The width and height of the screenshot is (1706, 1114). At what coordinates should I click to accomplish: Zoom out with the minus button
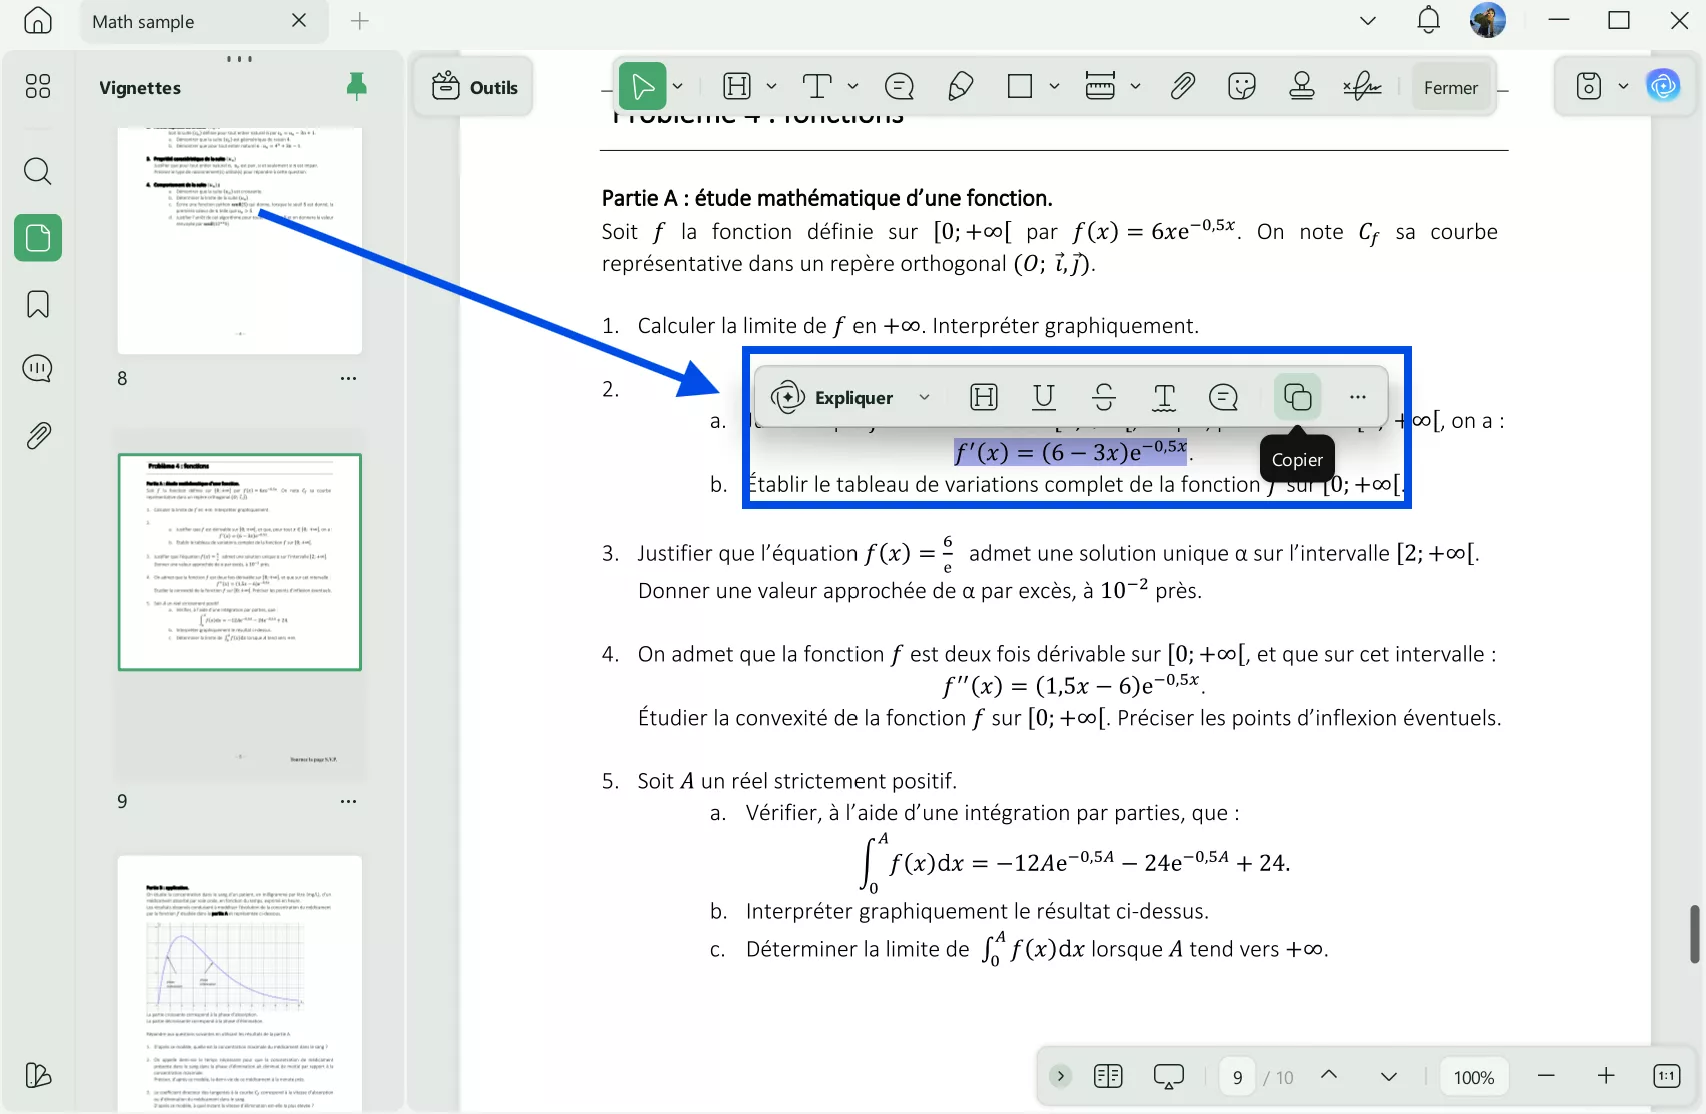click(1546, 1076)
